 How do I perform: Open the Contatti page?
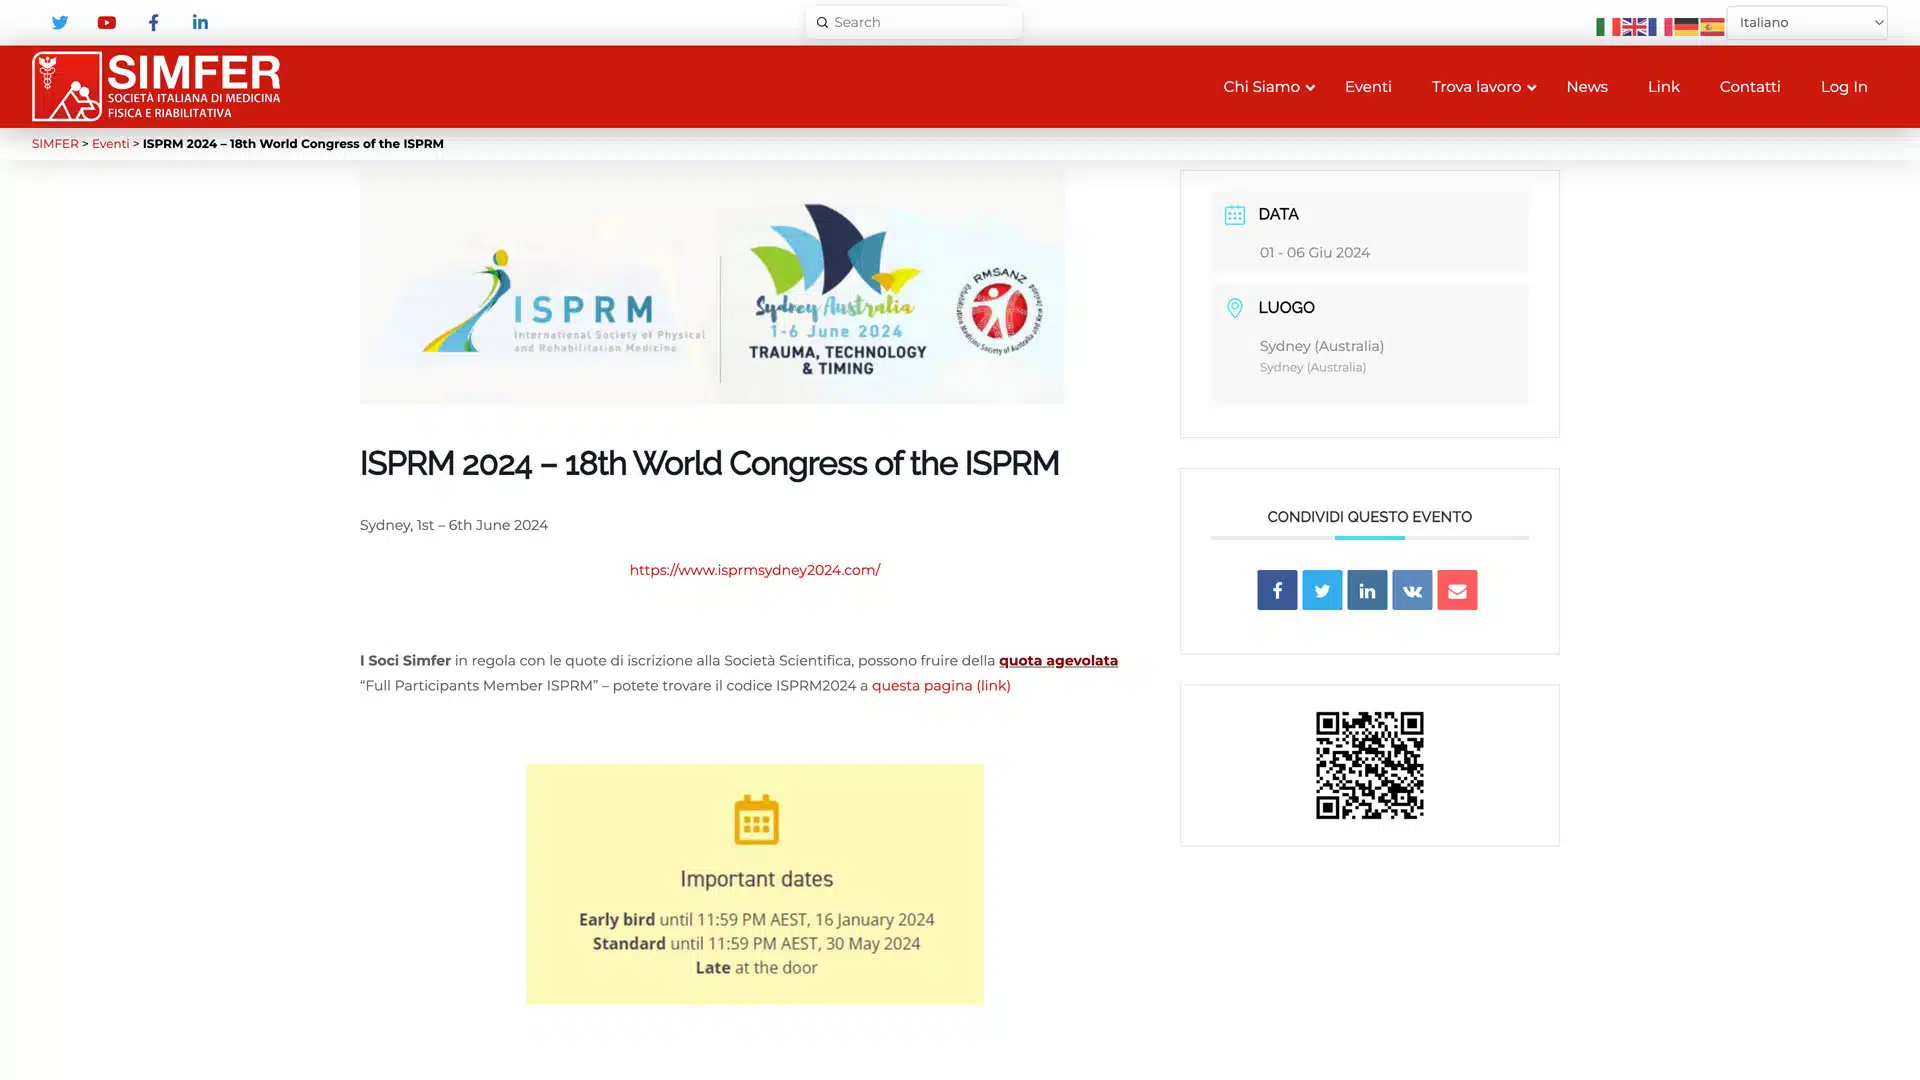(x=1750, y=87)
